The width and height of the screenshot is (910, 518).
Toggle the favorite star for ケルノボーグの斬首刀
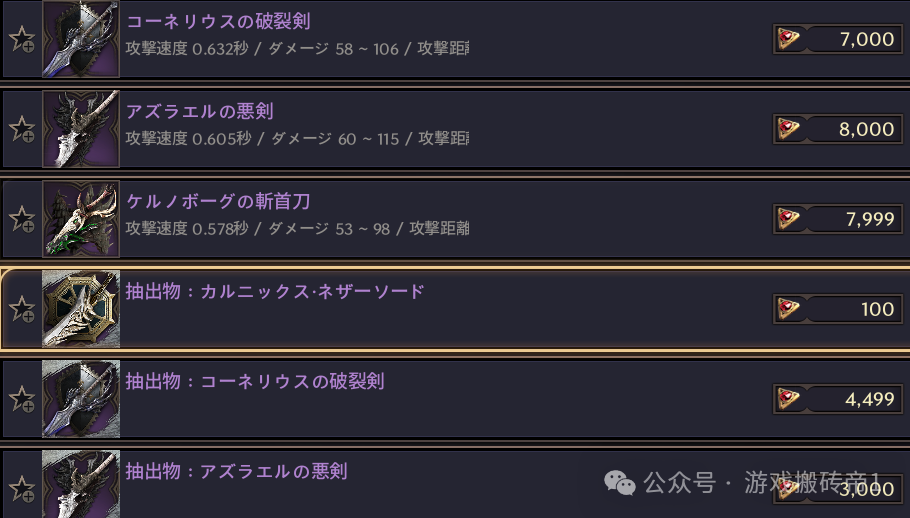21,219
